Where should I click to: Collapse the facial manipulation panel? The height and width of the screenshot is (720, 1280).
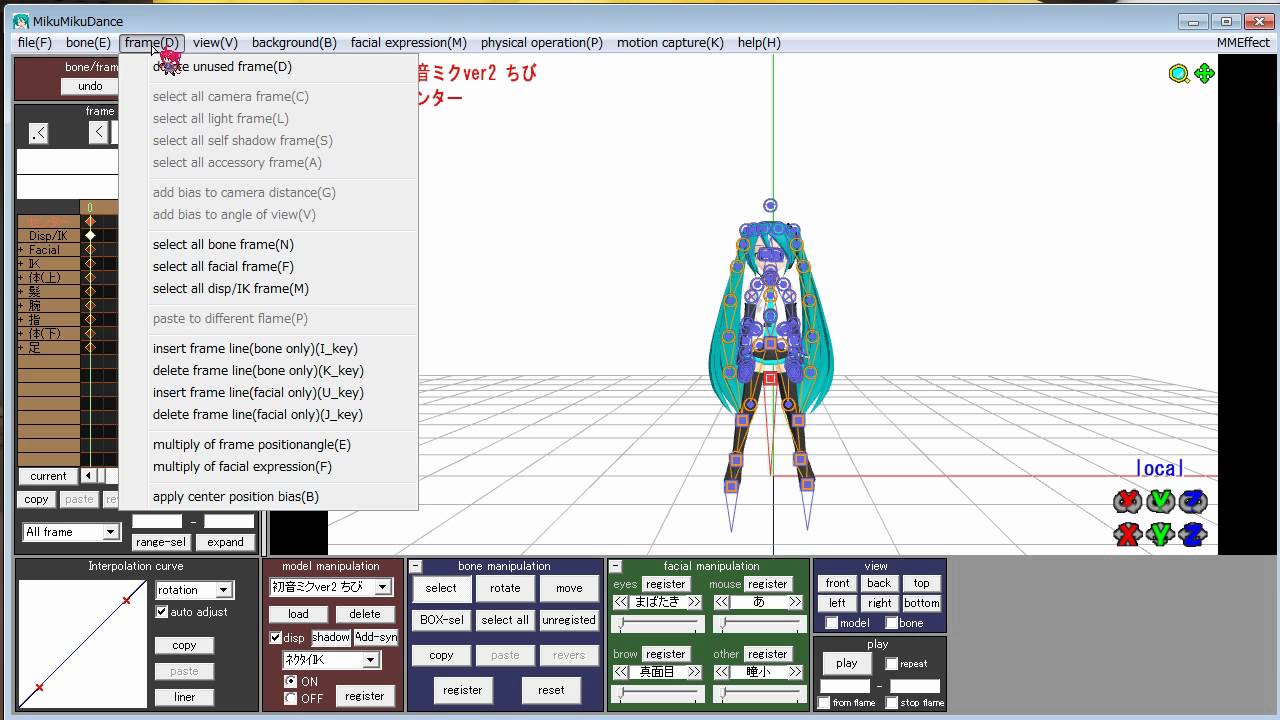tap(616, 566)
